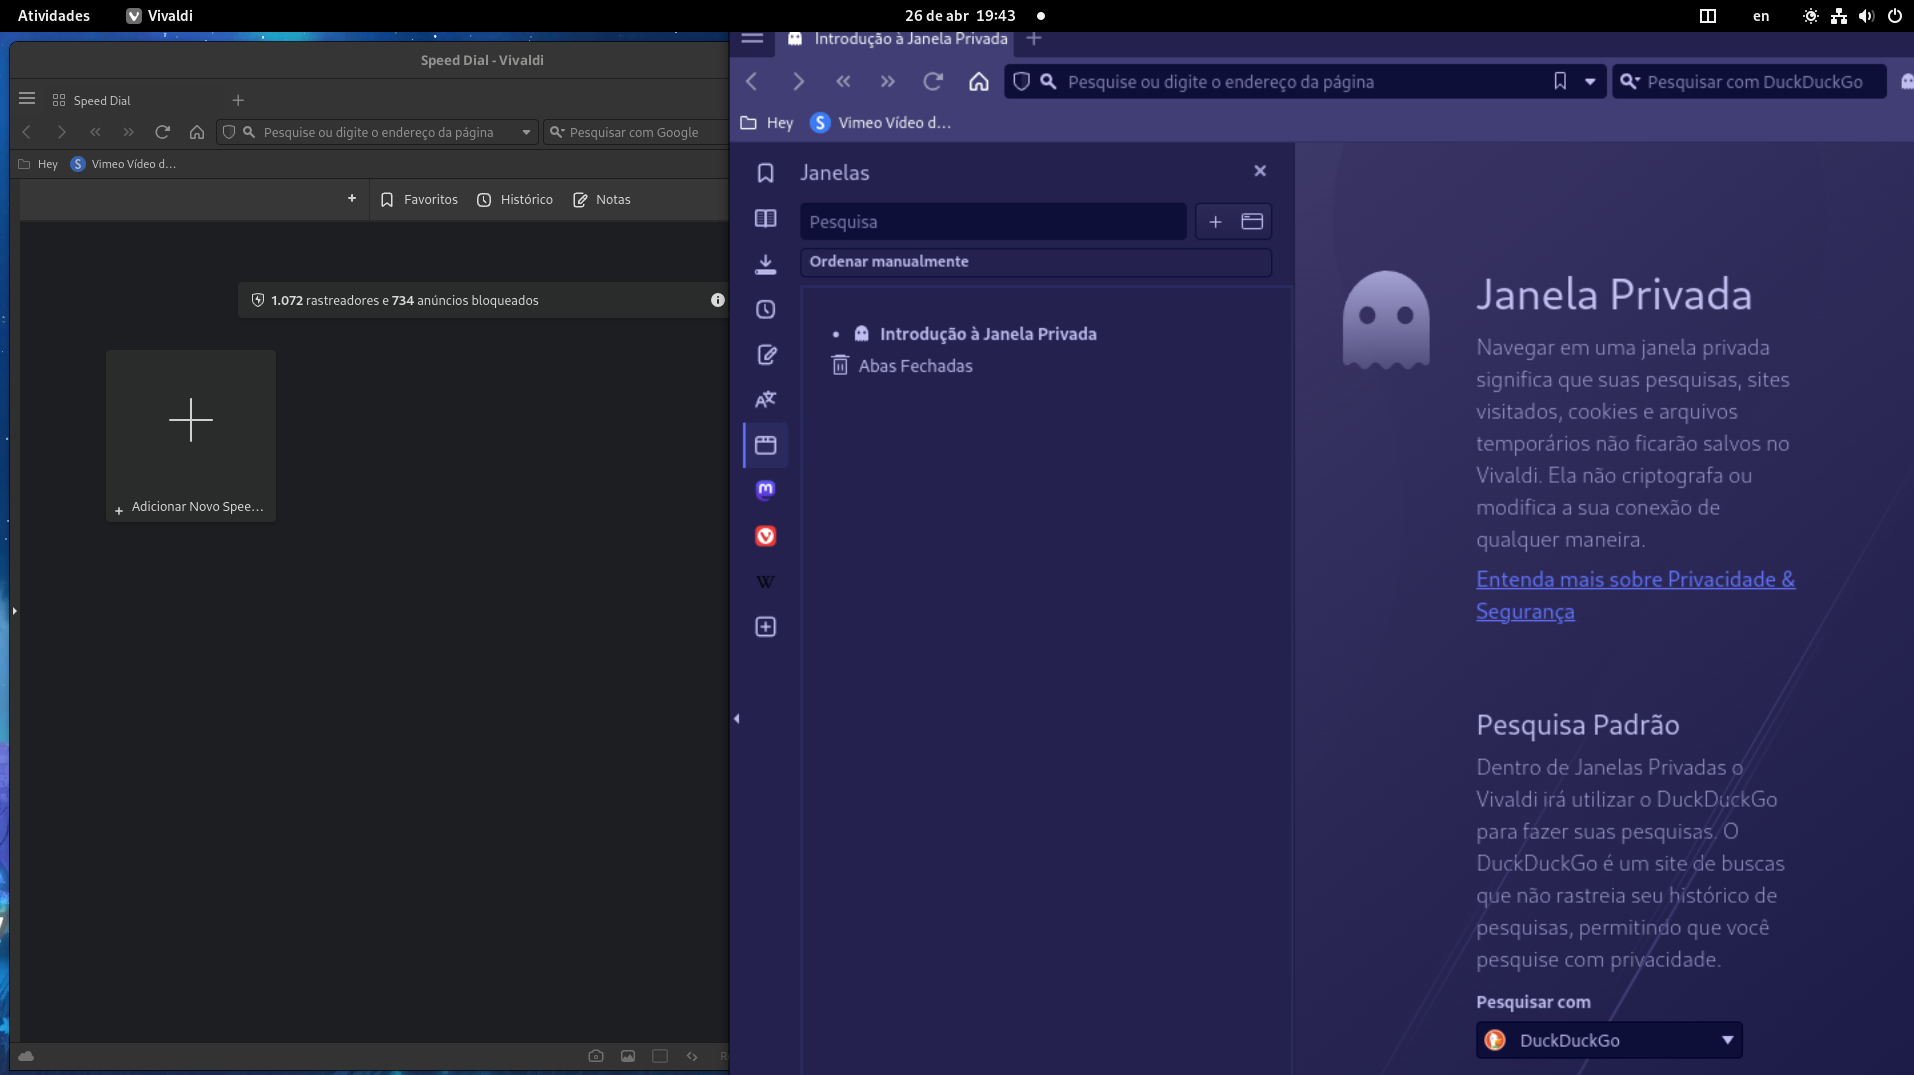This screenshot has height=1075, width=1914.
Task: Open the Translate panel
Action: 765,399
